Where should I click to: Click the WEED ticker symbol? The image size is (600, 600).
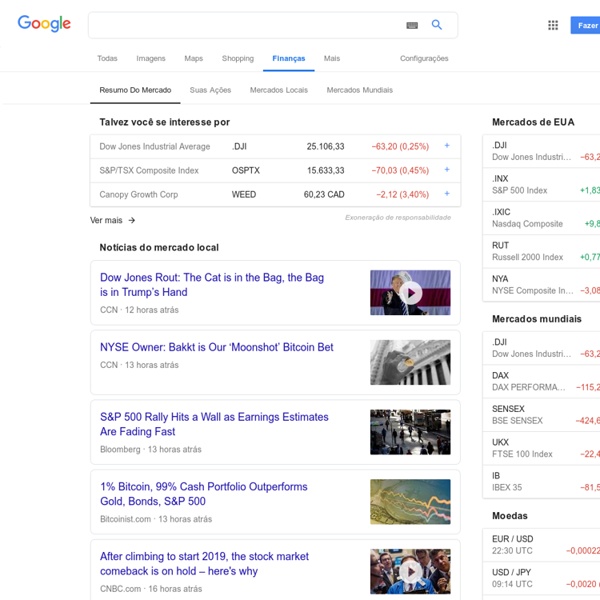pyautogui.click(x=244, y=194)
